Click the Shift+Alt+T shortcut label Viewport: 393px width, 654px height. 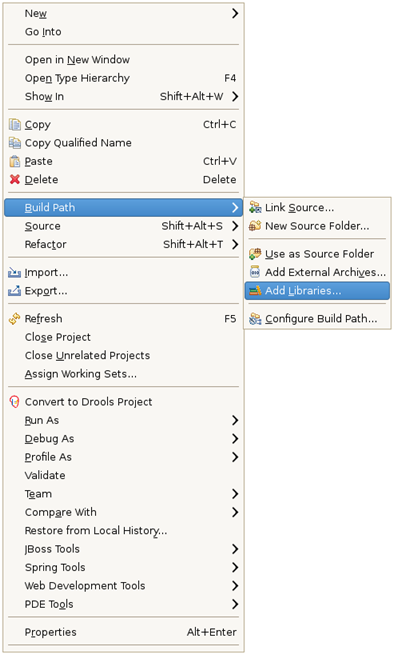(193, 244)
